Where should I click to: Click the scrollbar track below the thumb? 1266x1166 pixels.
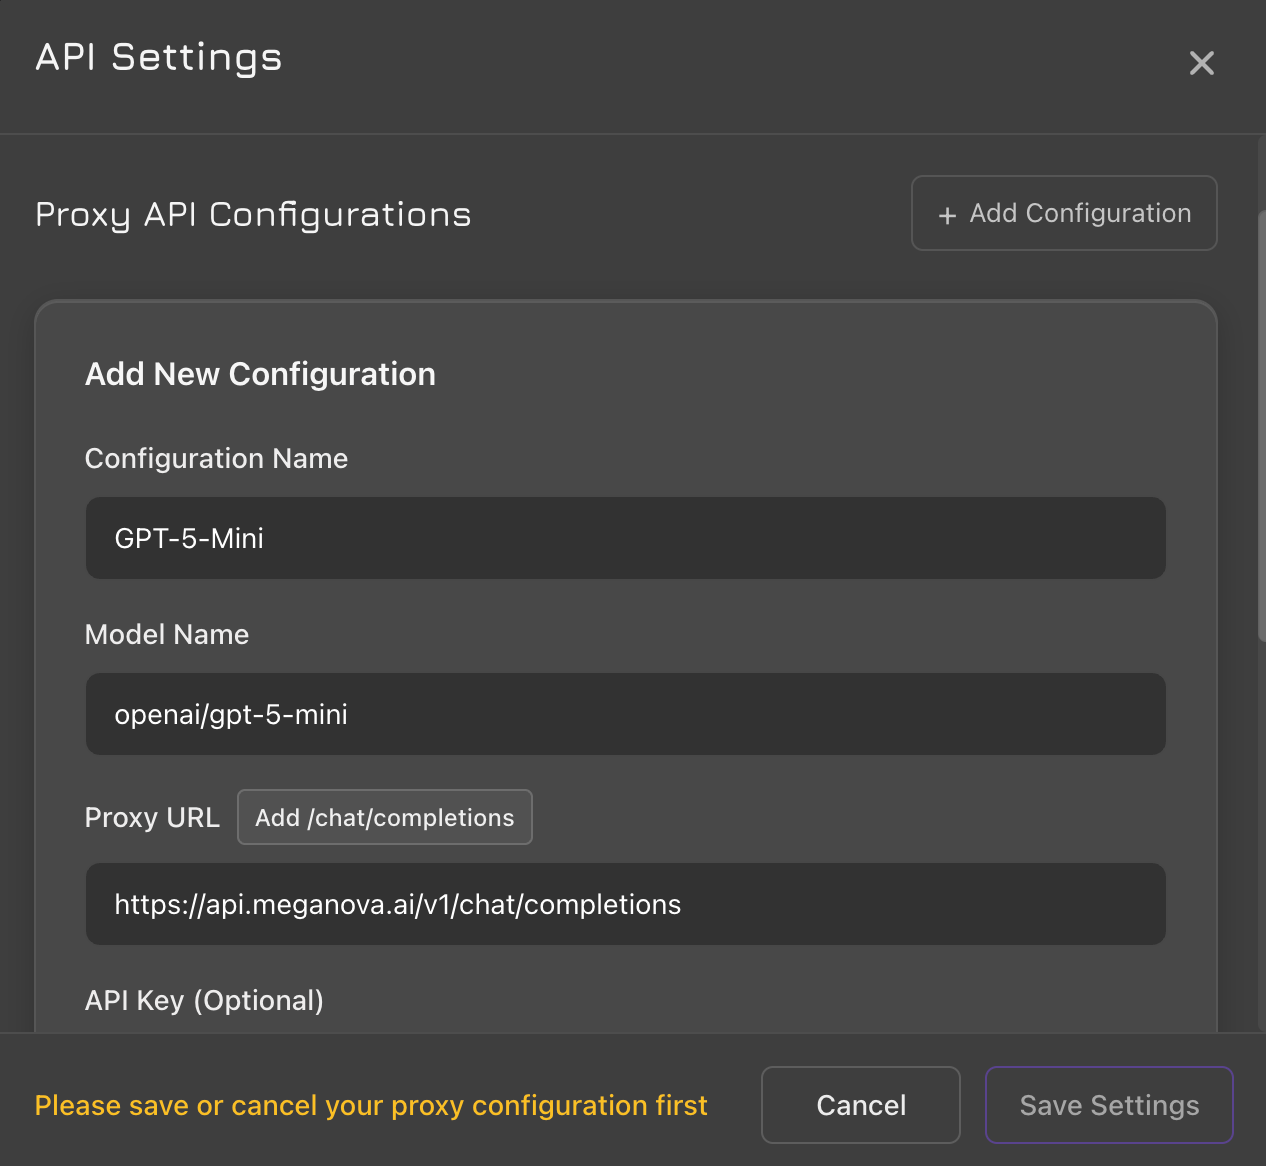click(1261, 840)
